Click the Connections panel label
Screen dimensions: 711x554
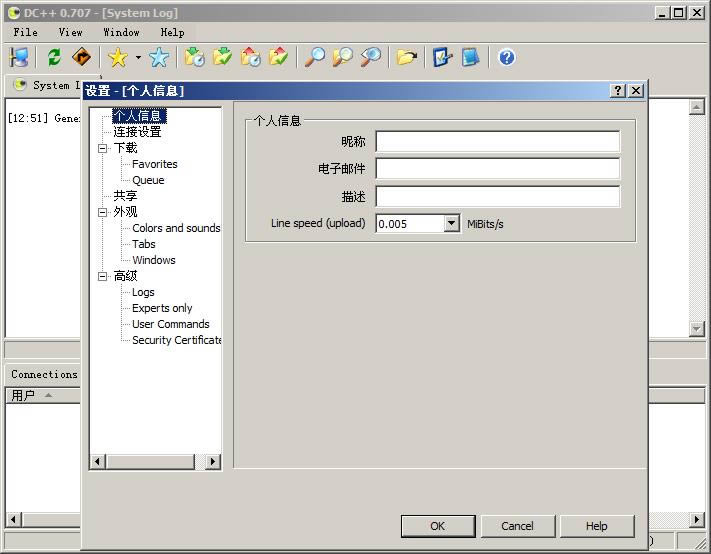point(44,374)
